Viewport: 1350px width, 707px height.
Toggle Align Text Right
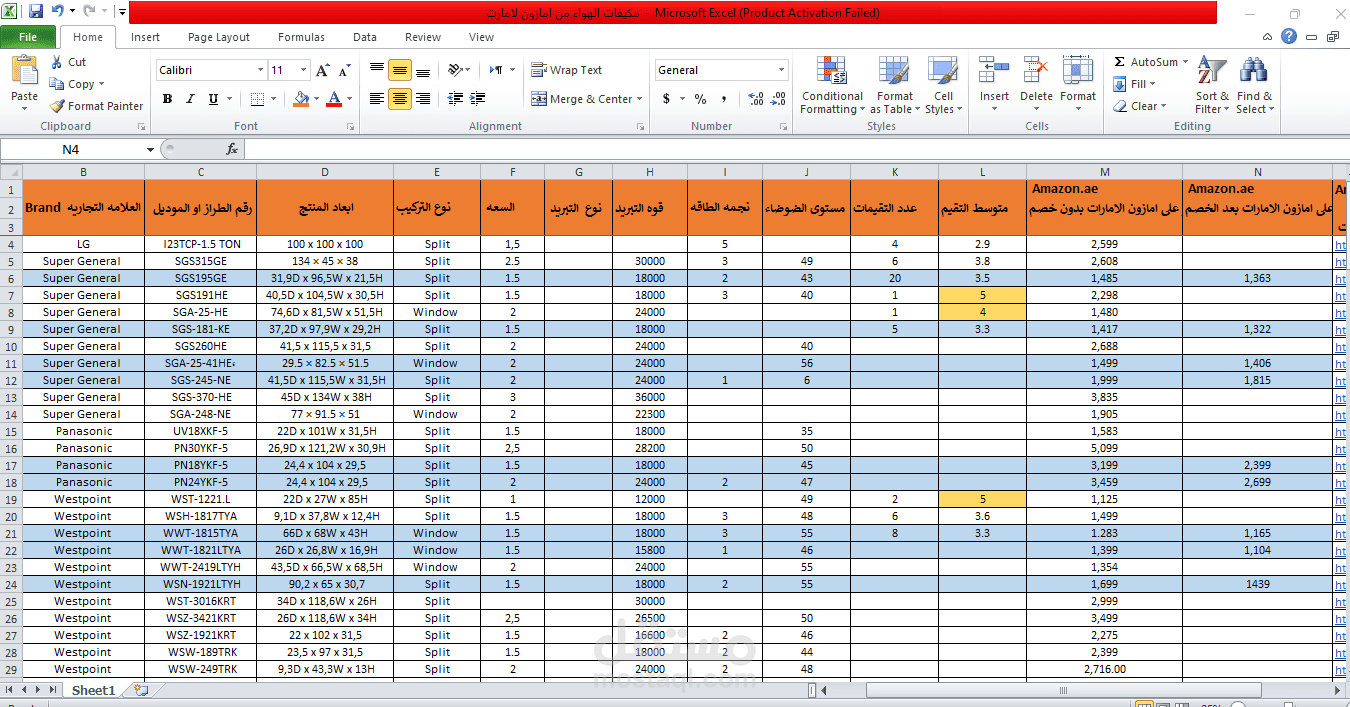422,99
